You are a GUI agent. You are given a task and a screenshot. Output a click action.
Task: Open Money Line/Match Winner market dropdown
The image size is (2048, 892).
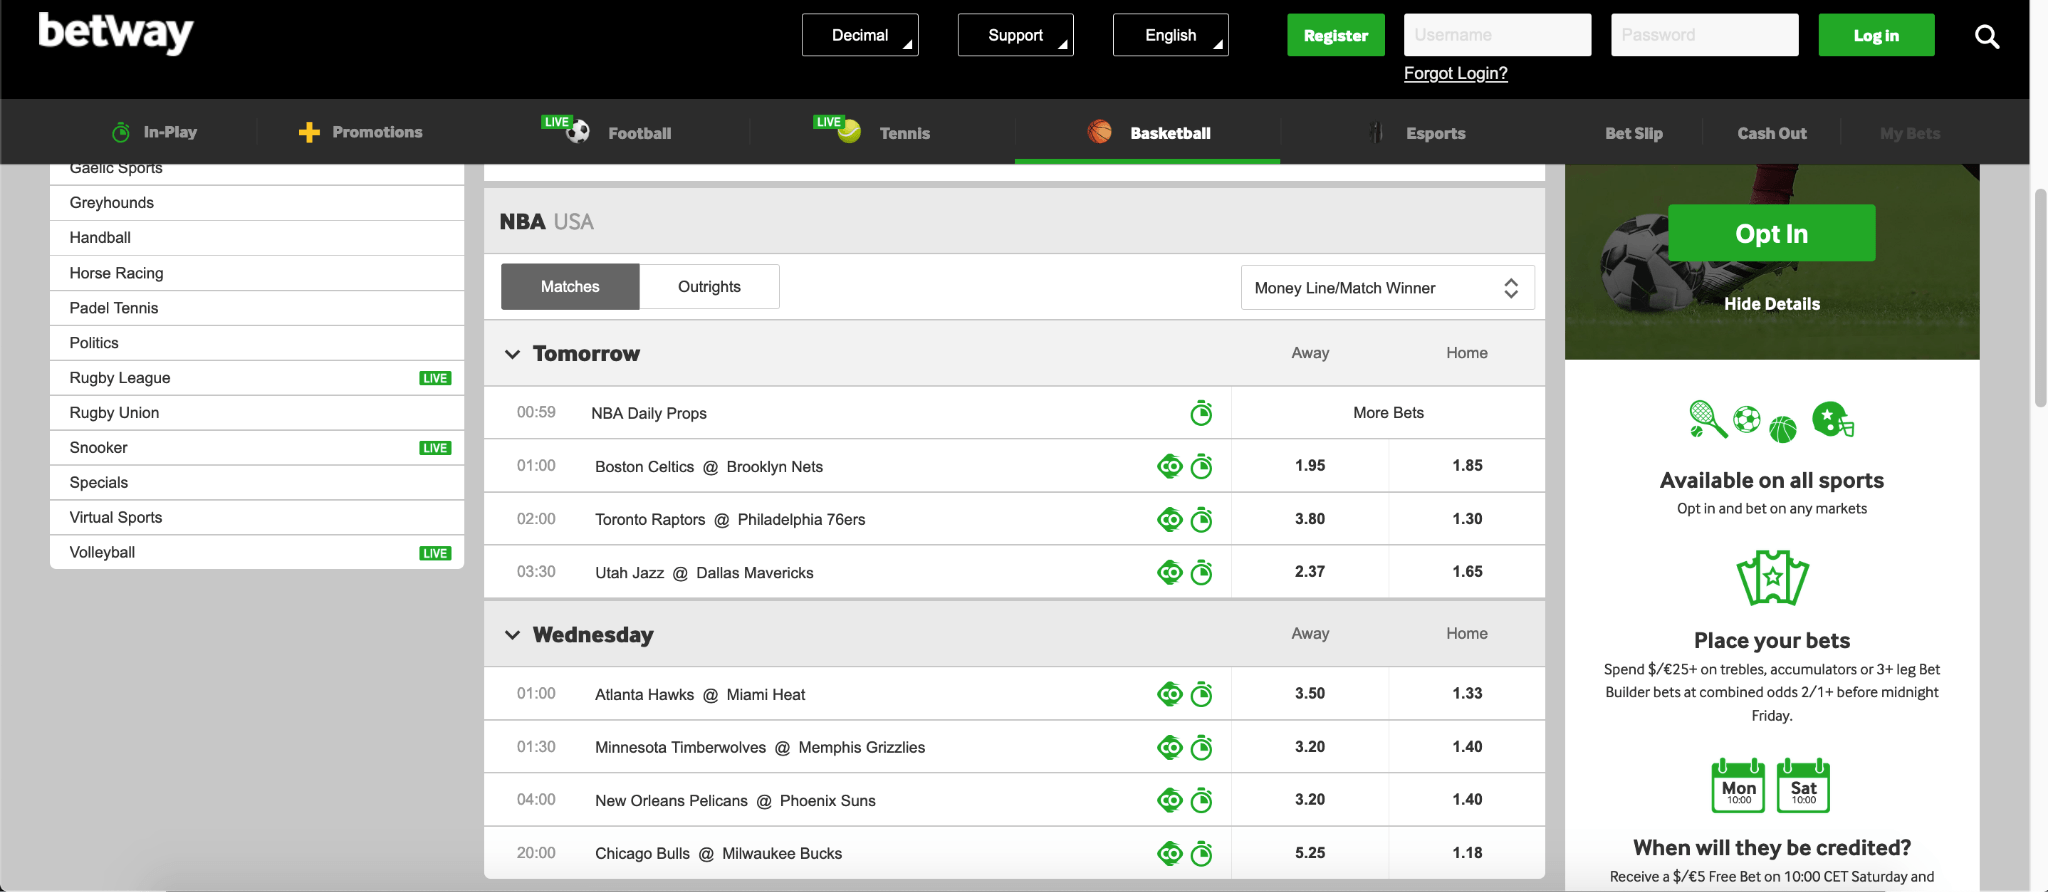click(1387, 288)
